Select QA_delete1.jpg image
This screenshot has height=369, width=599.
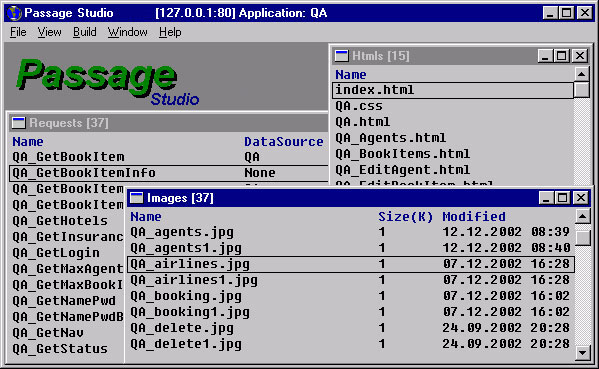pyautogui.click(x=351, y=344)
